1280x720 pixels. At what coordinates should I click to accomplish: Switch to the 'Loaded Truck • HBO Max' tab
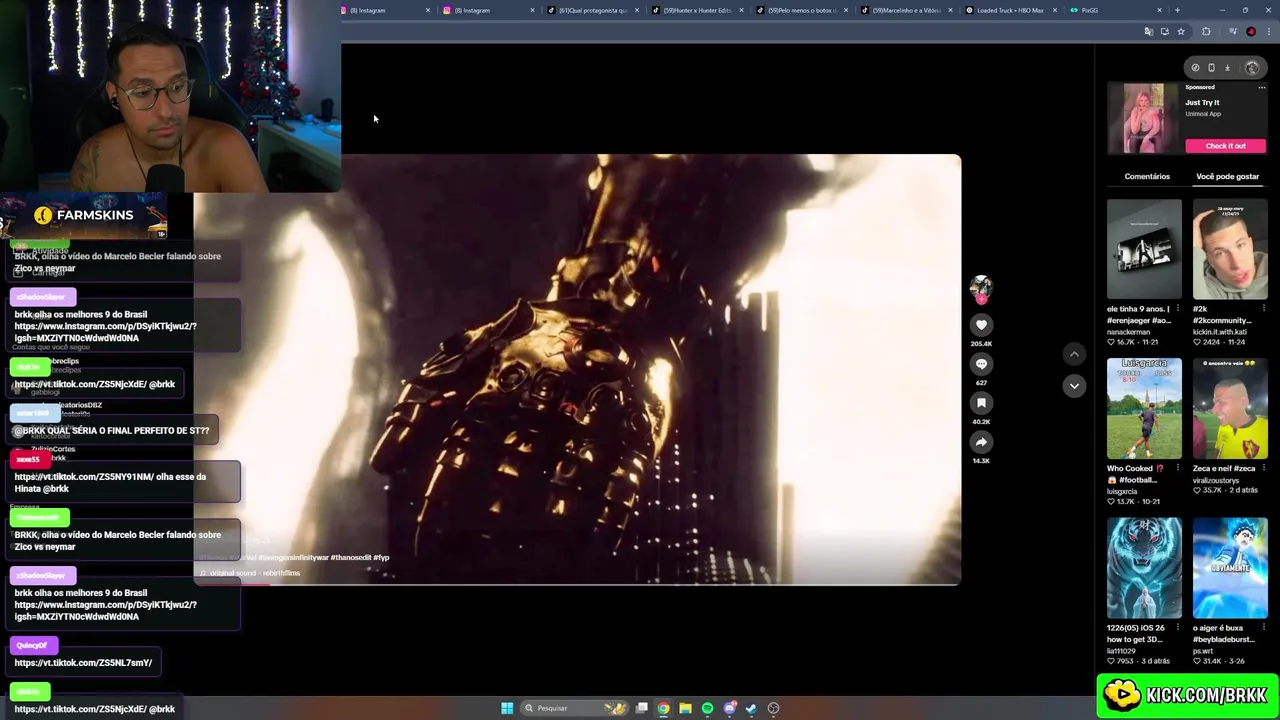1009,10
